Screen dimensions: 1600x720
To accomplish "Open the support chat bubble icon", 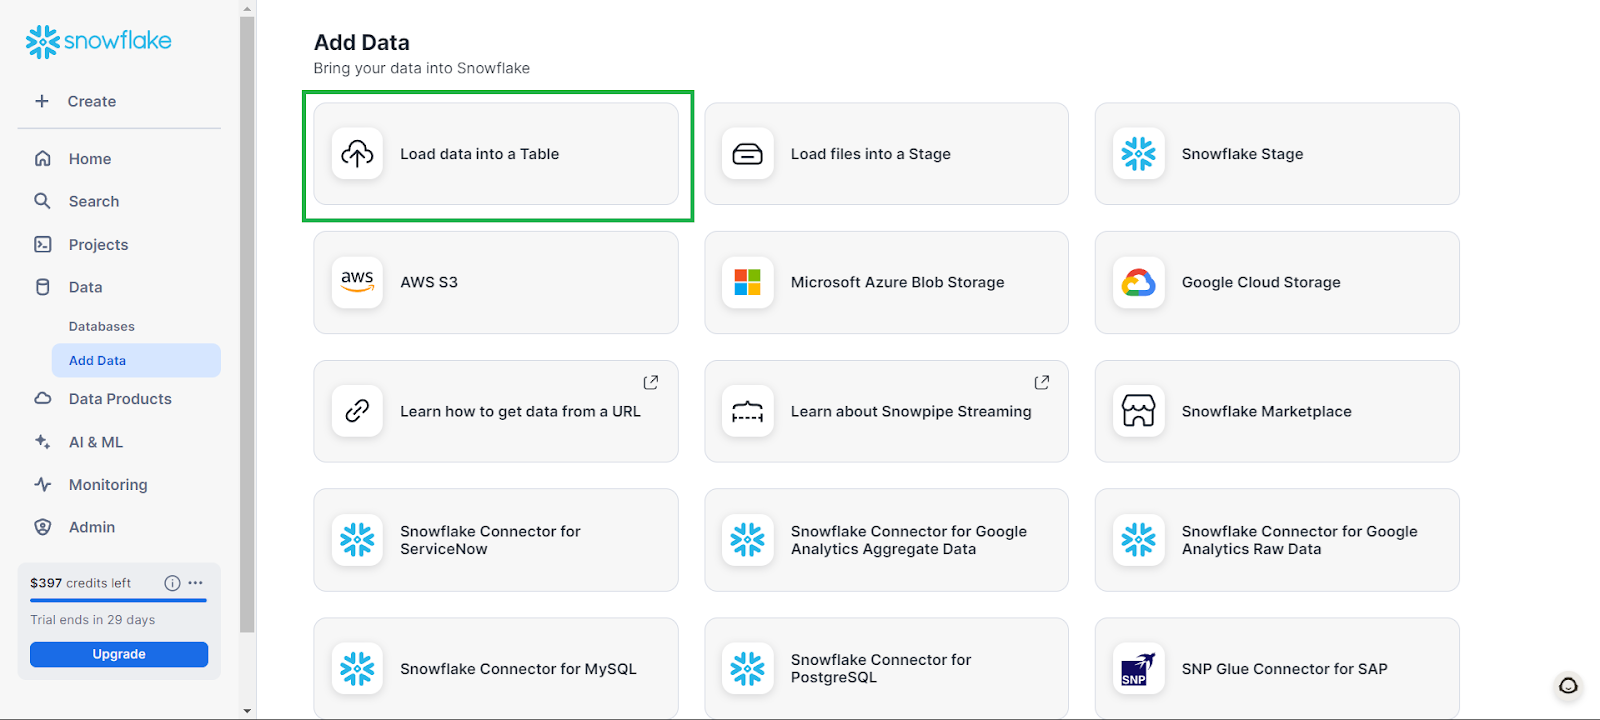I will (x=1568, y=685).
